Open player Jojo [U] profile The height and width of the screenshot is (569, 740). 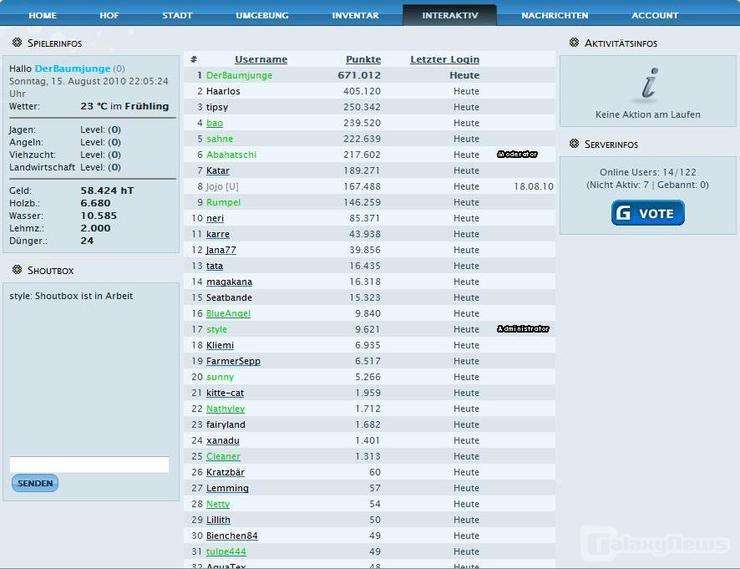coord(222,187)
